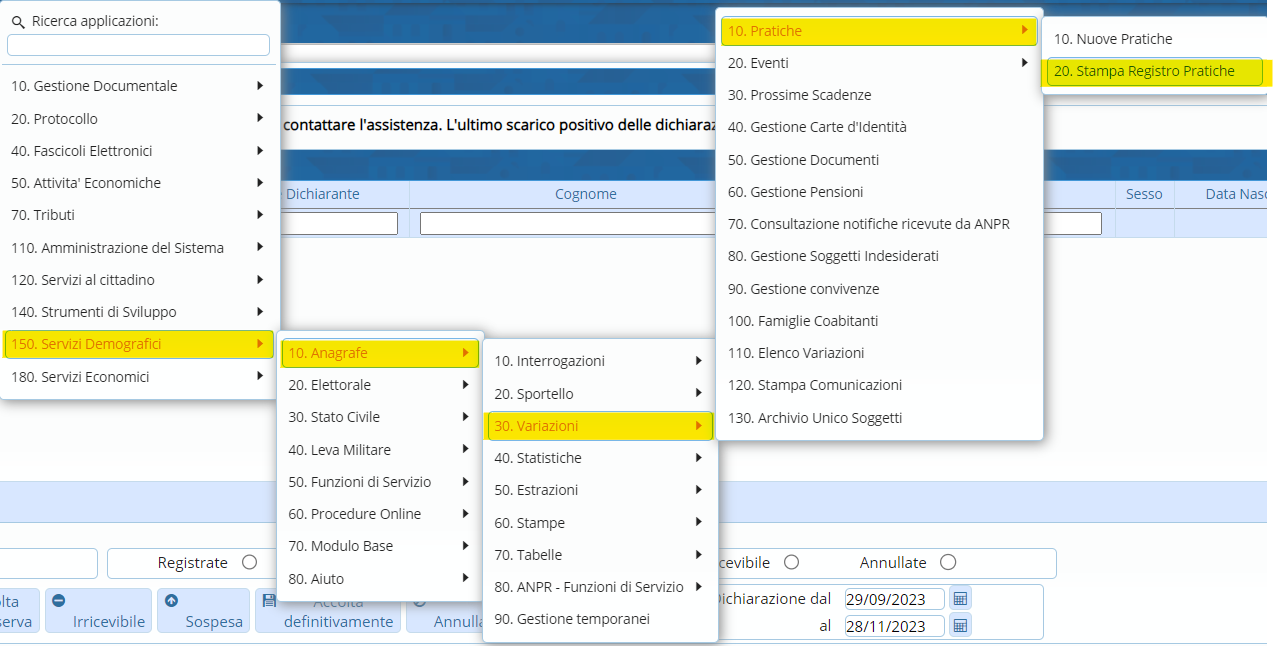
Task: Select the Annullate radio button
Action: tap(948, 563)
